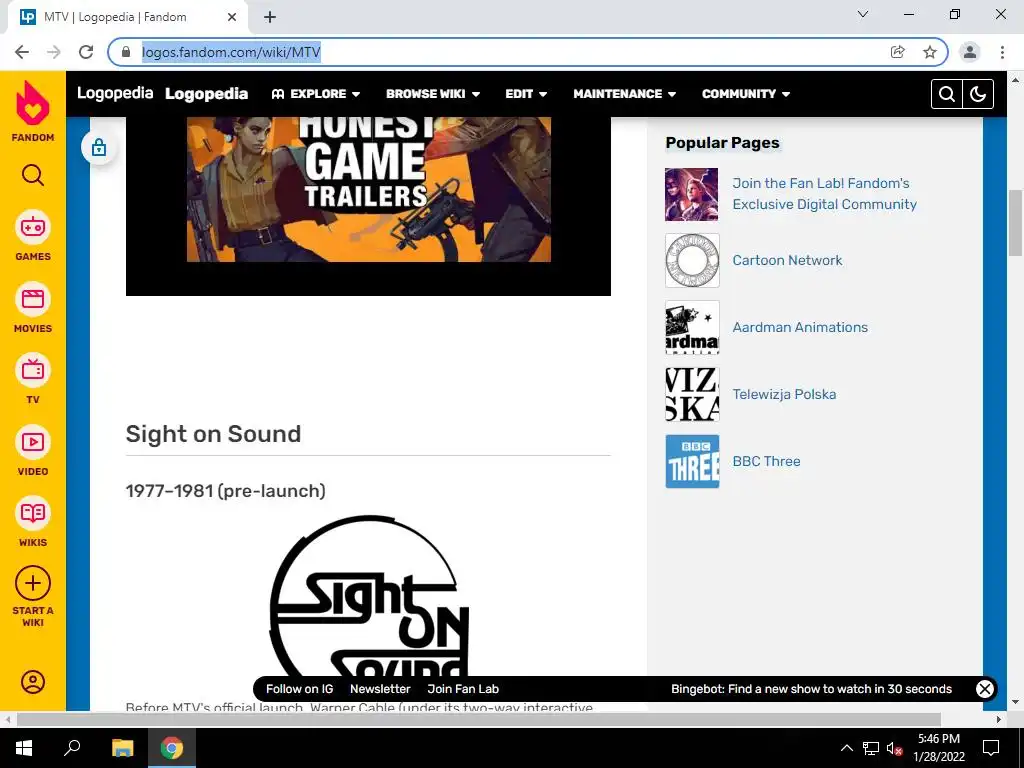Viewport: 1024px width, 768px height.
Task: Open the user profile icon in sidebar
Action: point(33,682)
